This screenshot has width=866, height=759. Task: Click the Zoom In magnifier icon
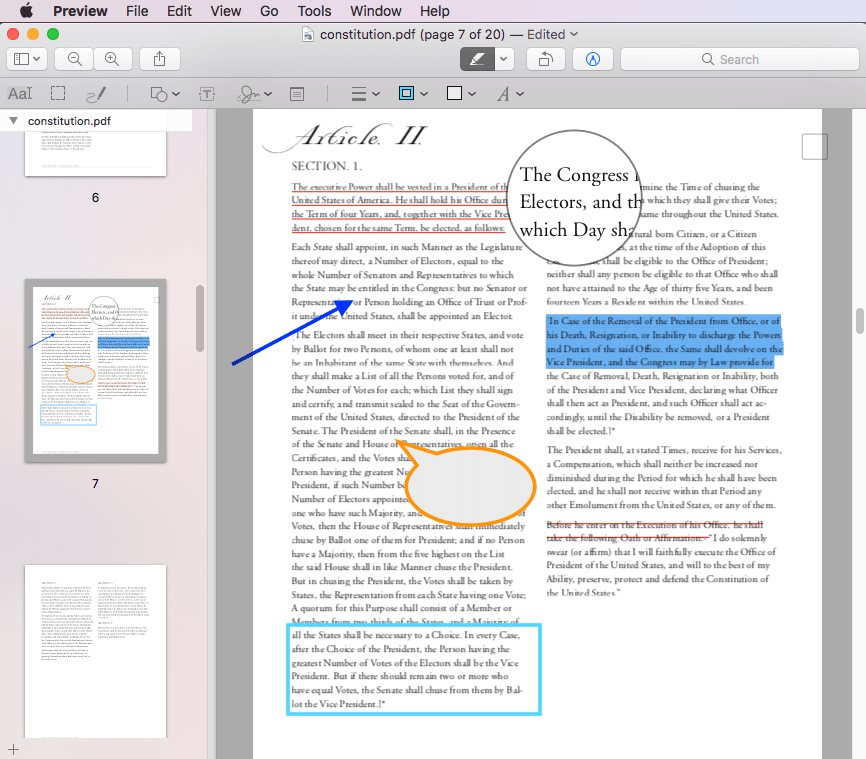click(x=112, y=59)
